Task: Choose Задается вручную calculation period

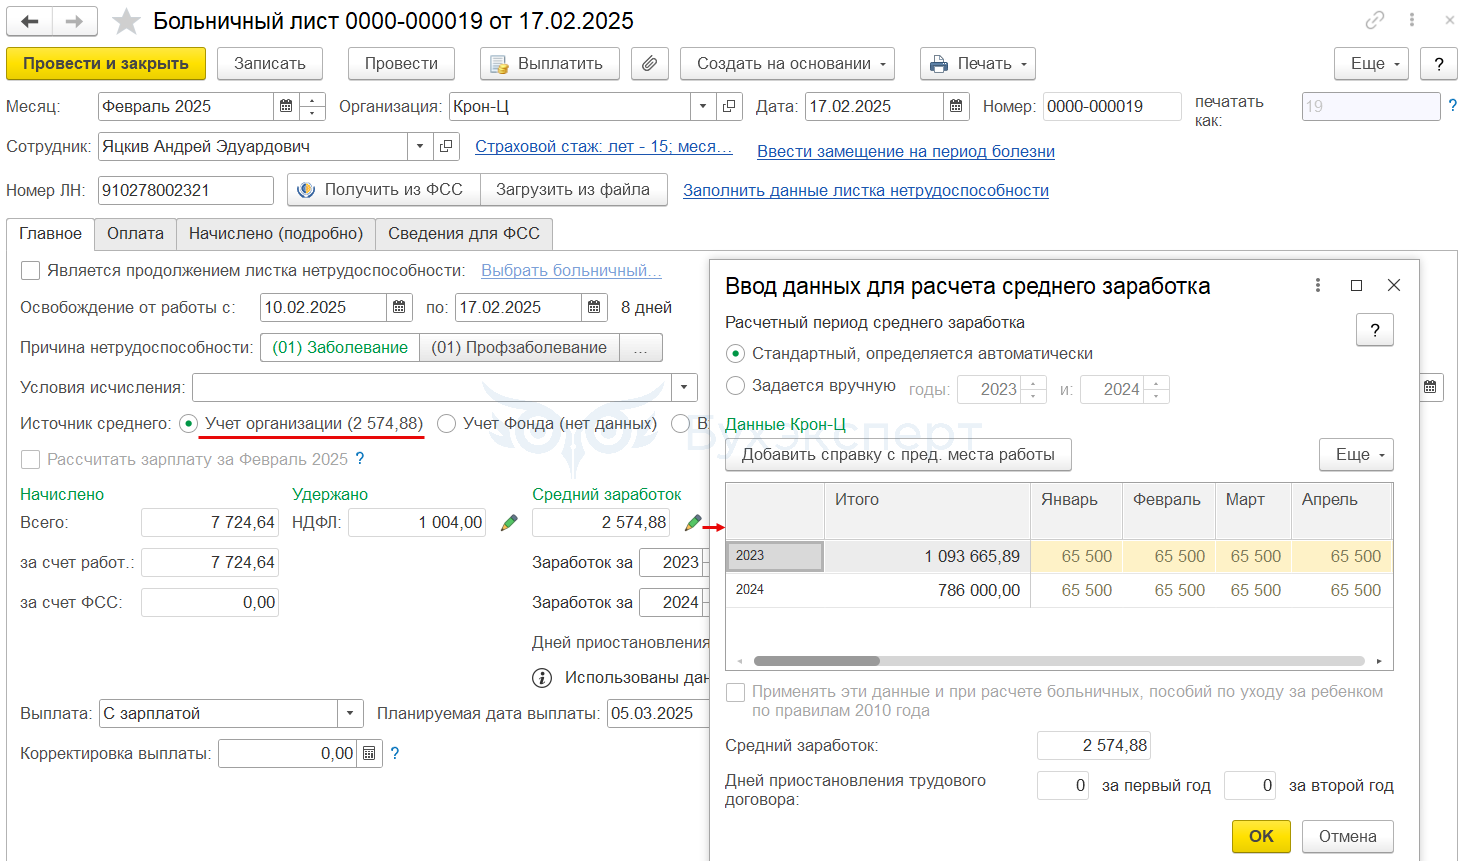Action: (x=736, y=386)
